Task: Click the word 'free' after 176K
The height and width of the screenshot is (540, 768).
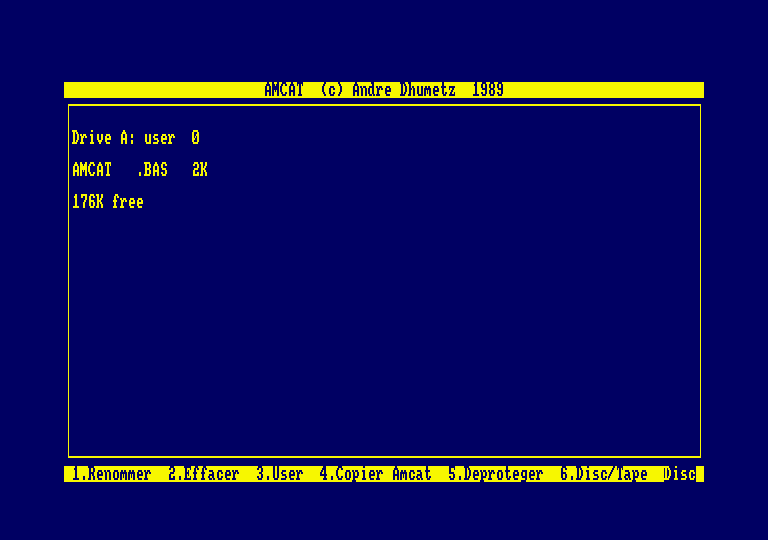Action: (x=127, y=202)
